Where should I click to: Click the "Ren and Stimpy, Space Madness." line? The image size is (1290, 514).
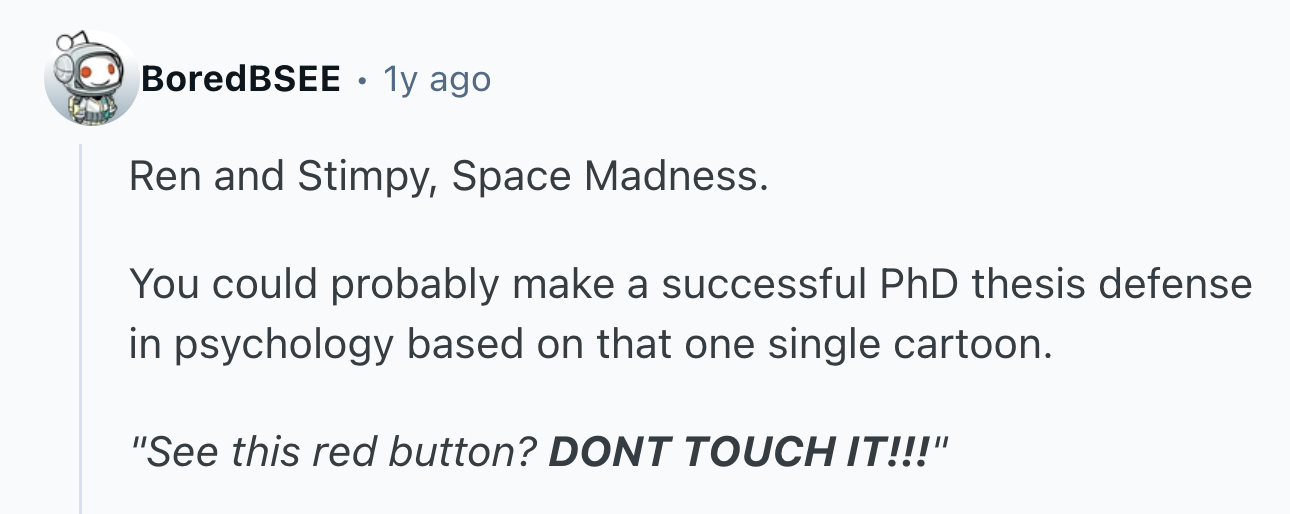pos(449,178)
